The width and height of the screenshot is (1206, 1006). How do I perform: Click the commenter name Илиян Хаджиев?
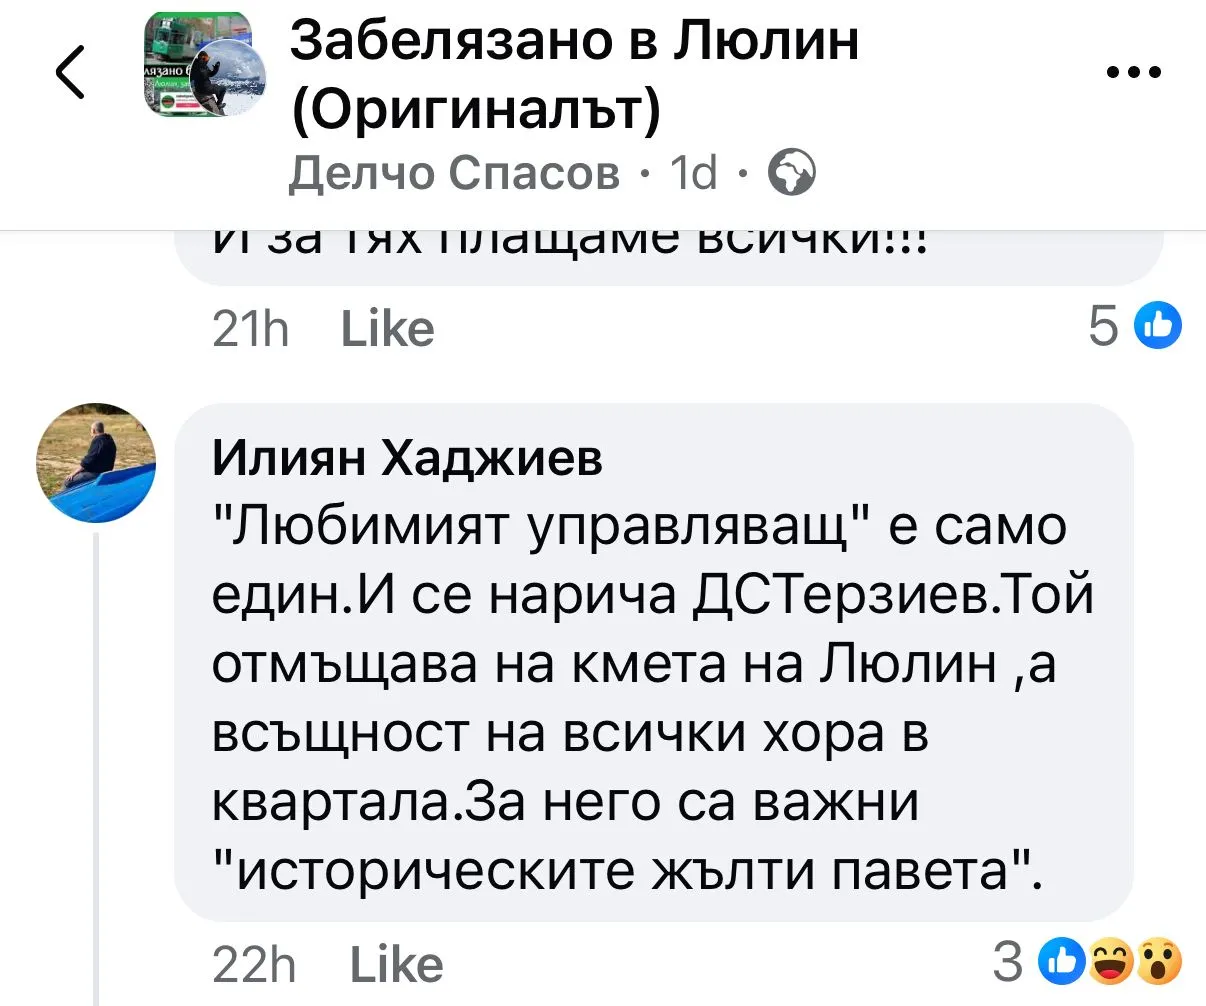408,459
